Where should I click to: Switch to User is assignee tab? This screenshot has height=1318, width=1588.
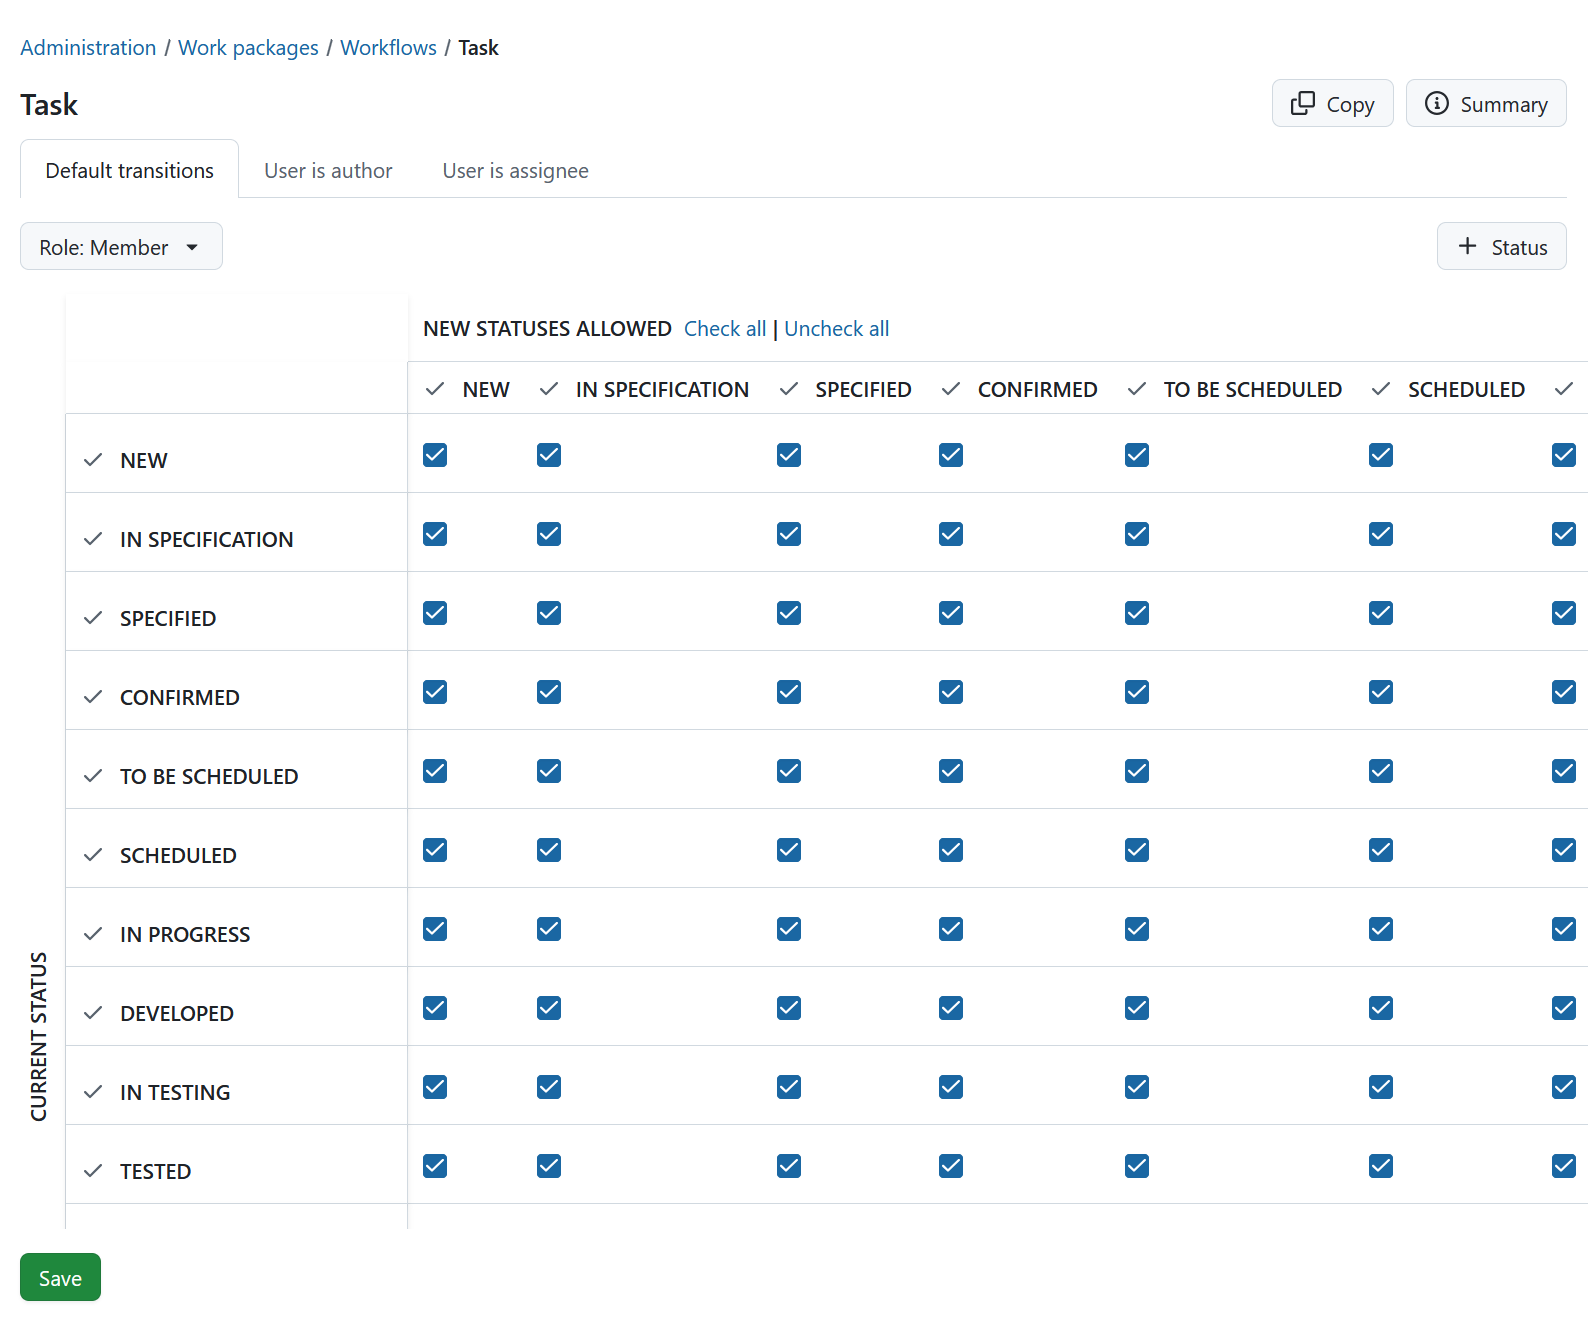(515, 170)
